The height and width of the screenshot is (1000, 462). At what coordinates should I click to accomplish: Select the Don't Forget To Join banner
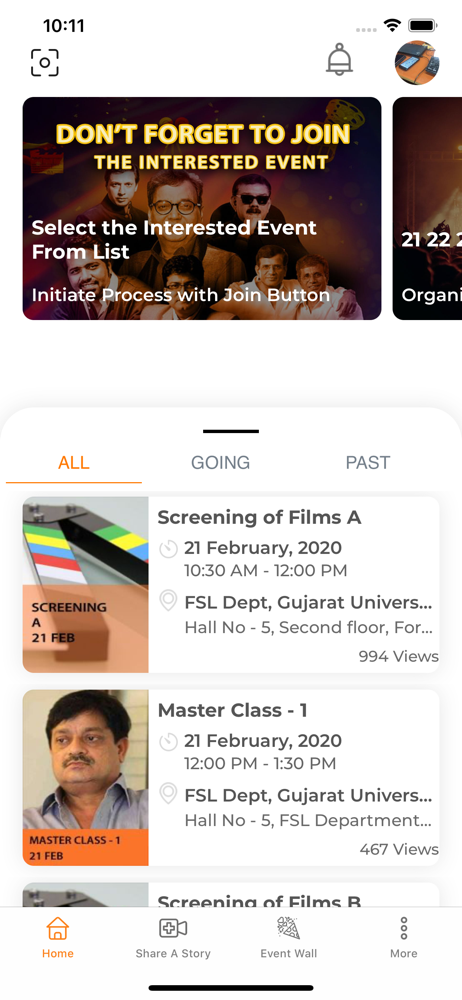tap(202, 209)
